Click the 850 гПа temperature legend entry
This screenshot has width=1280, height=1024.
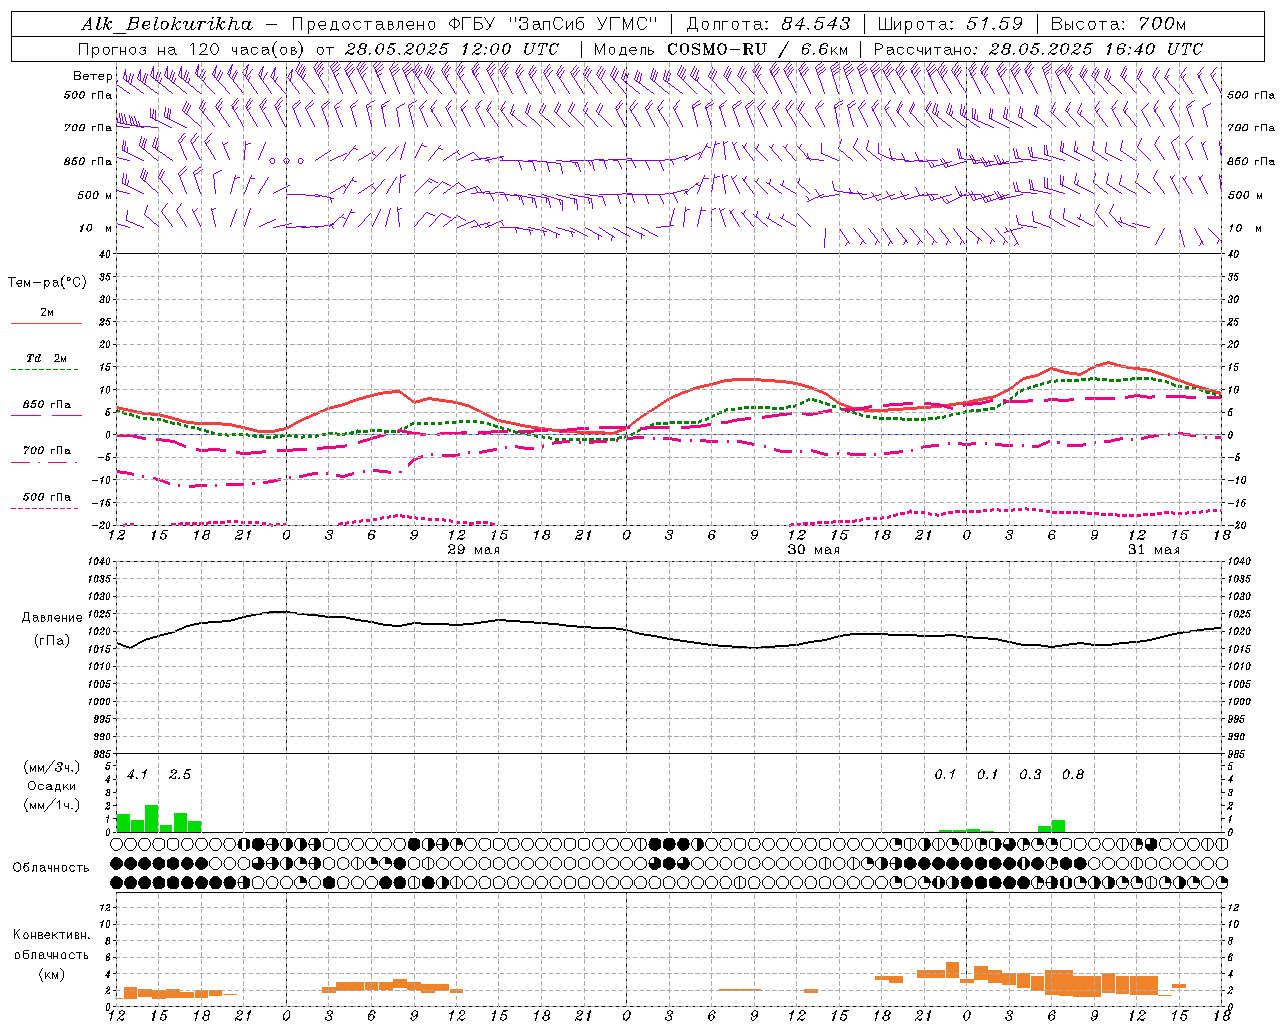(47, 405)
